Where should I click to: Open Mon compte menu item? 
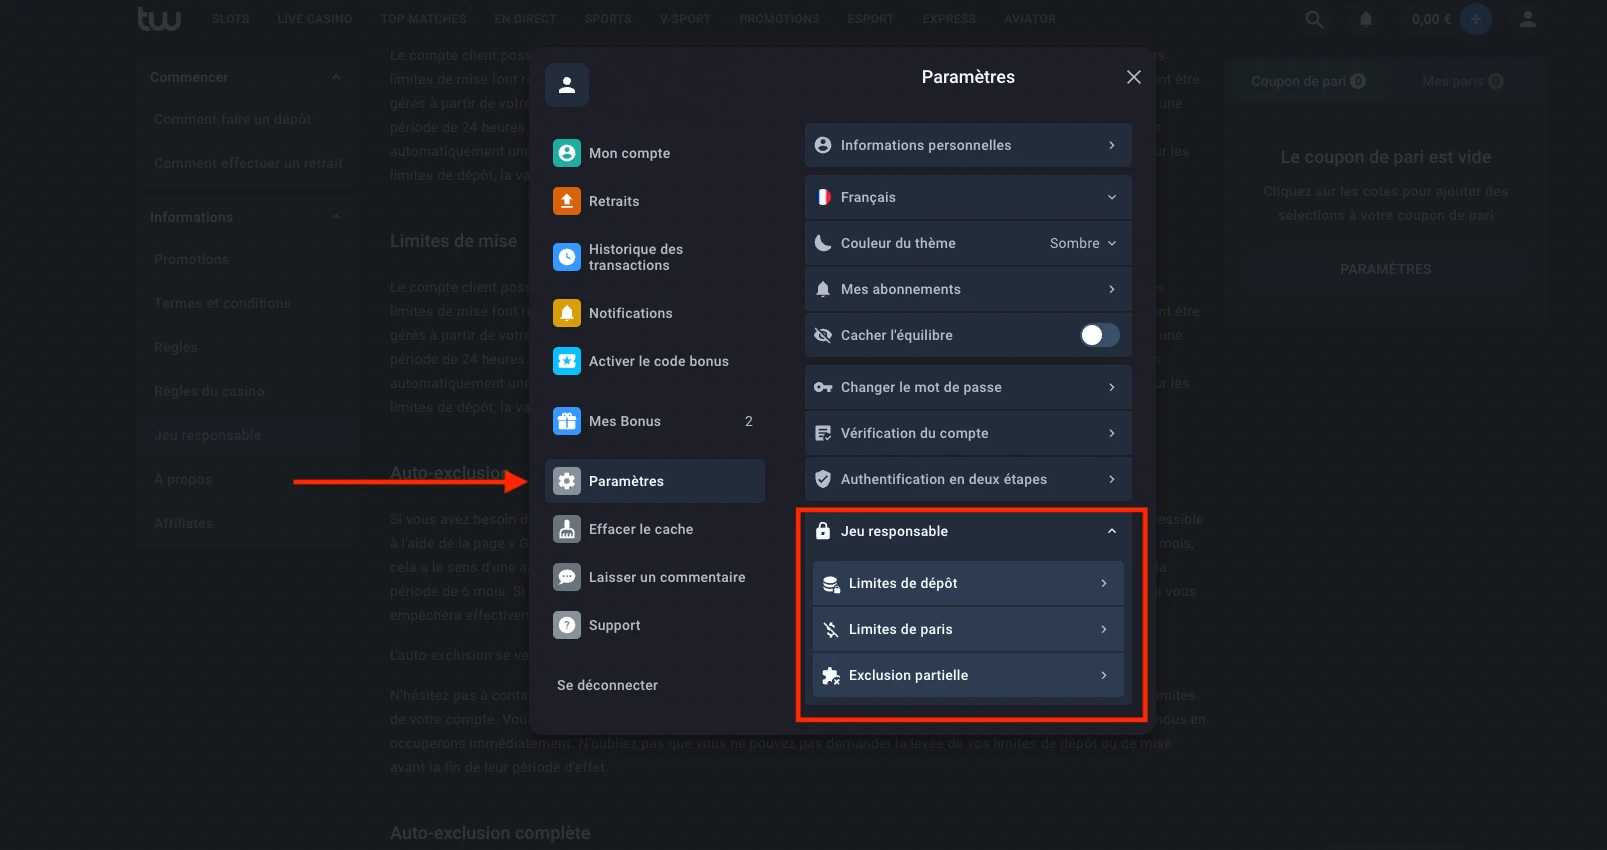tap(629, 153)
